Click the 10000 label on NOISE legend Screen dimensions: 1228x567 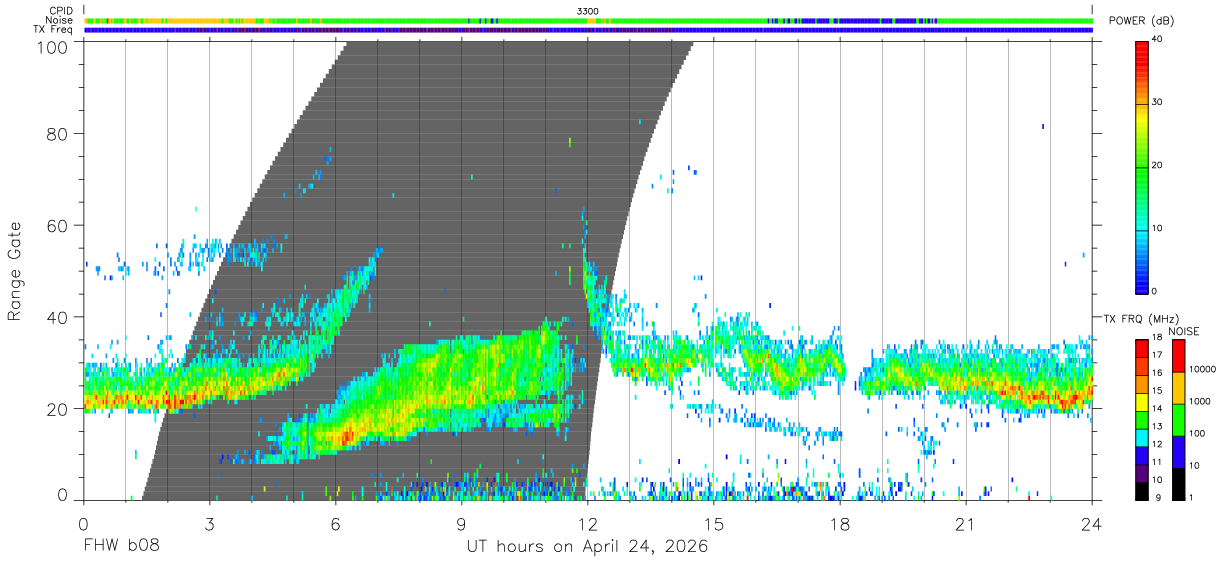[1203, 369]
